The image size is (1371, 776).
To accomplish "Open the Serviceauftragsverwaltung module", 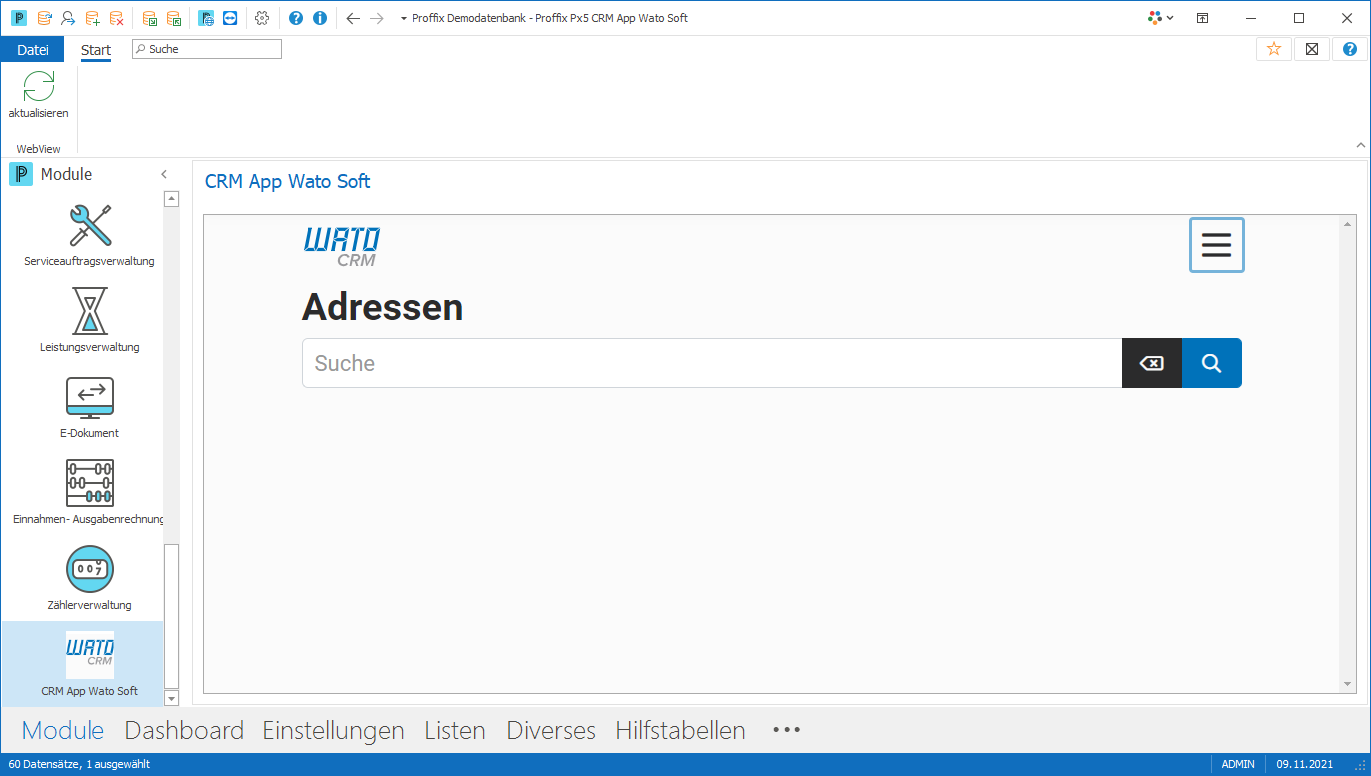I will [x=90, y=235].
